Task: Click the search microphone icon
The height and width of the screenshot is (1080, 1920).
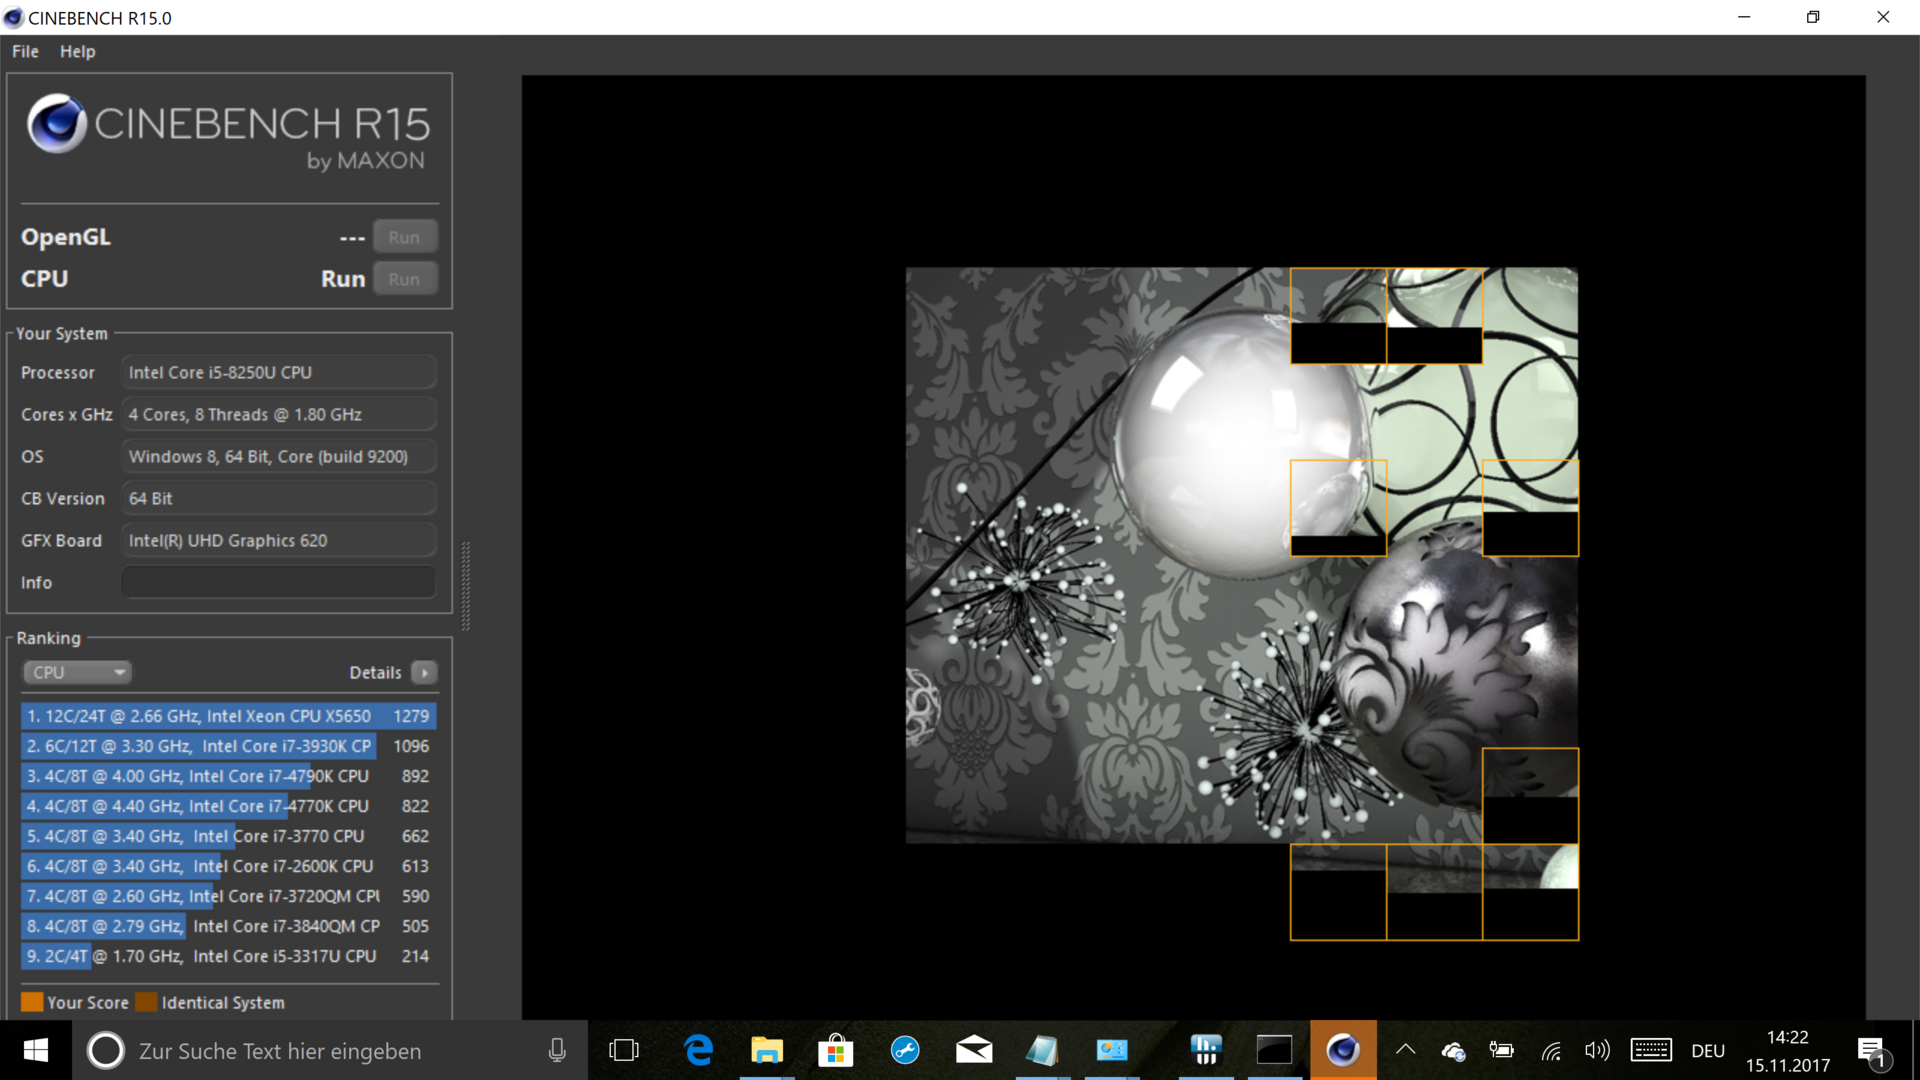Action: pos(557,1050)
